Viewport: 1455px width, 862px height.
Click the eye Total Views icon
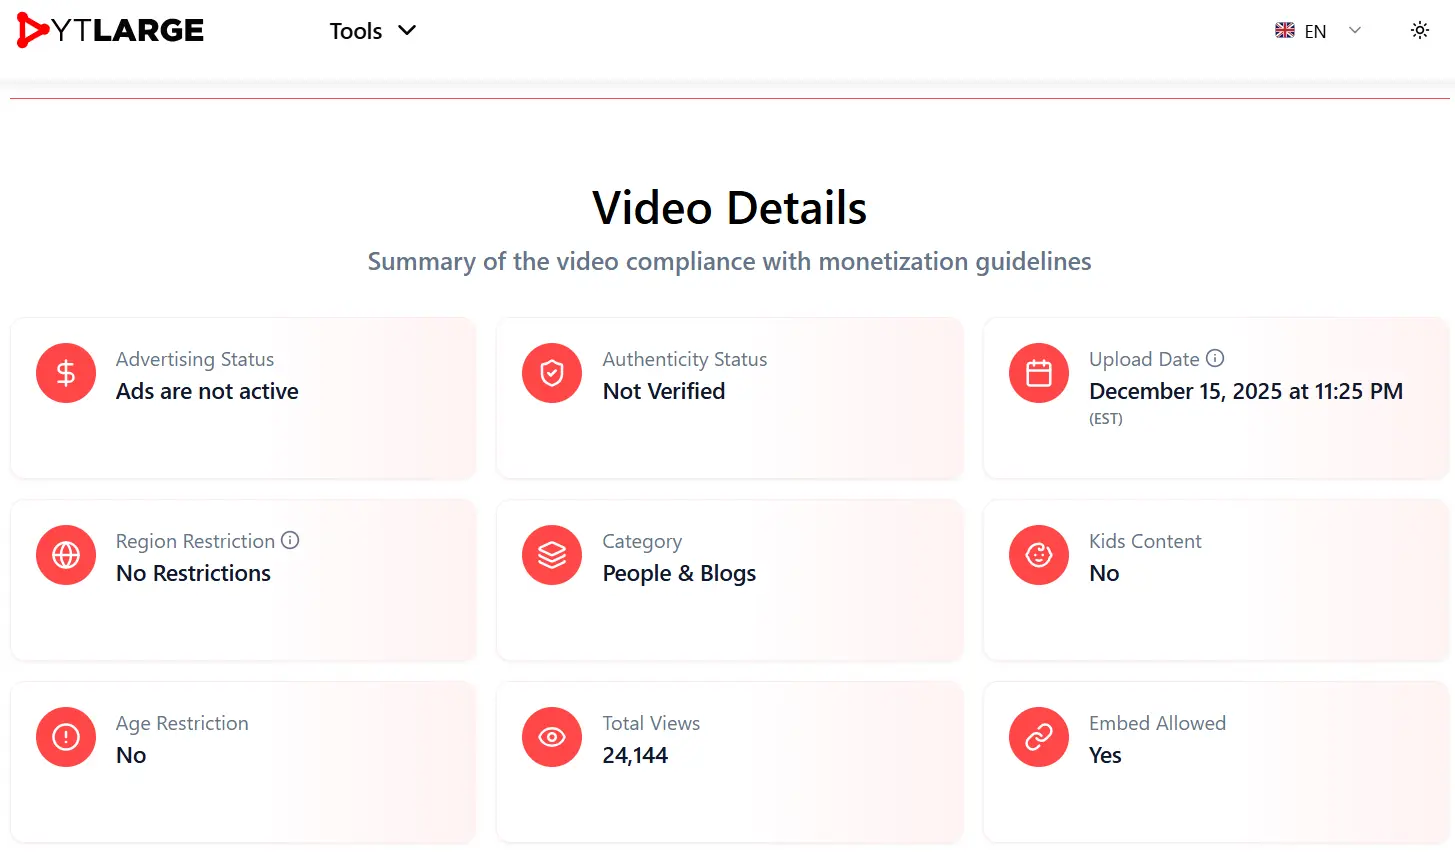(552, 737)
